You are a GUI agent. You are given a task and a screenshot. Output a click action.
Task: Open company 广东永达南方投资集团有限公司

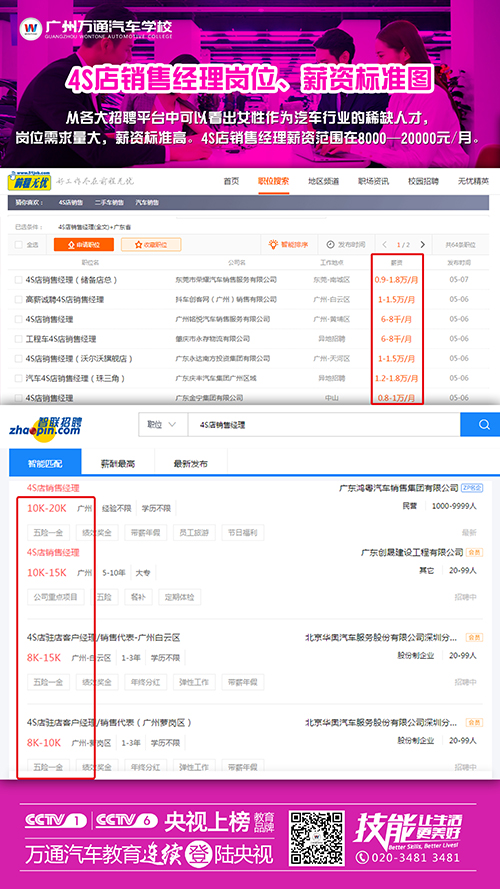point(222,359)
